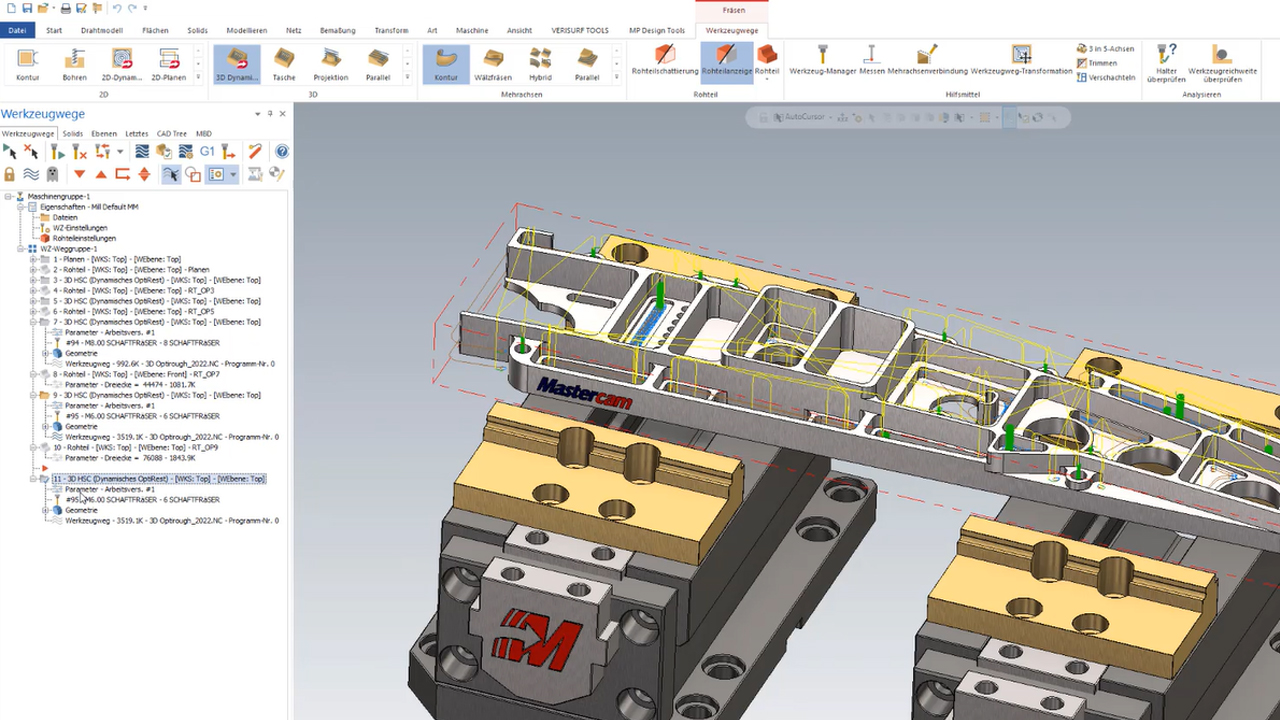Toggle the Rohteilanzeige stock display
The width and height of the screenshot is (1280, 720).
tap(725, 60)
